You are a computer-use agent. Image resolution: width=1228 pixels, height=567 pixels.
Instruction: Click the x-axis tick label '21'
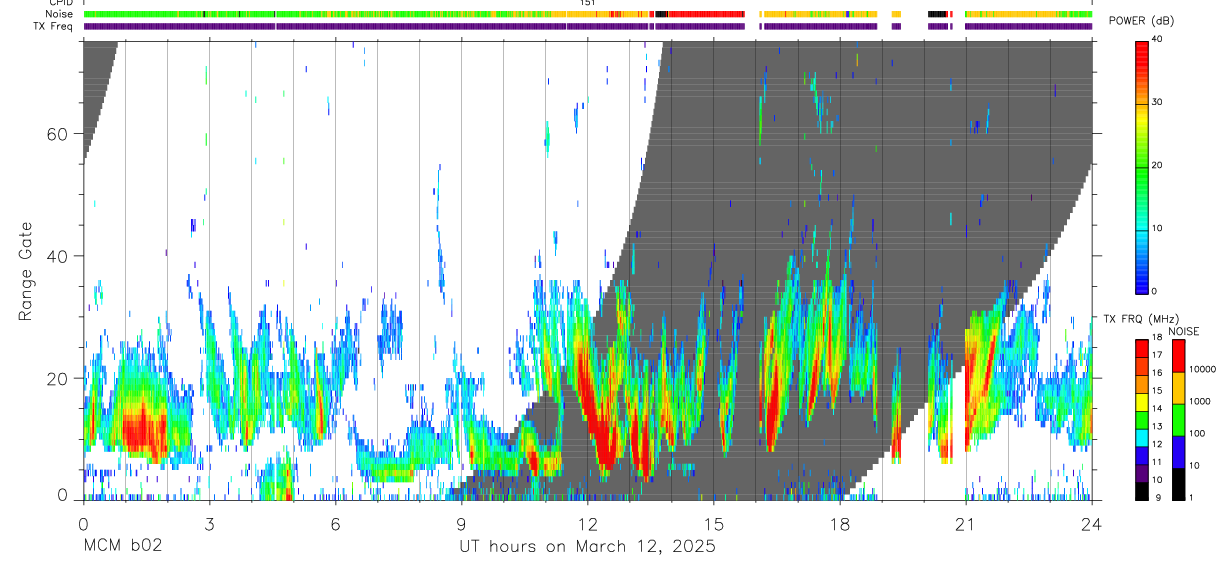click(966, 524)
